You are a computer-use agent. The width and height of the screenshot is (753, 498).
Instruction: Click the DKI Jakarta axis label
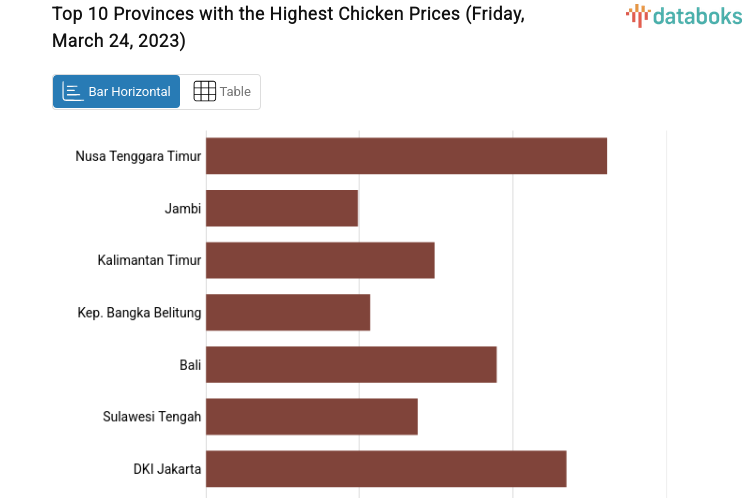[x=167, y=468]
